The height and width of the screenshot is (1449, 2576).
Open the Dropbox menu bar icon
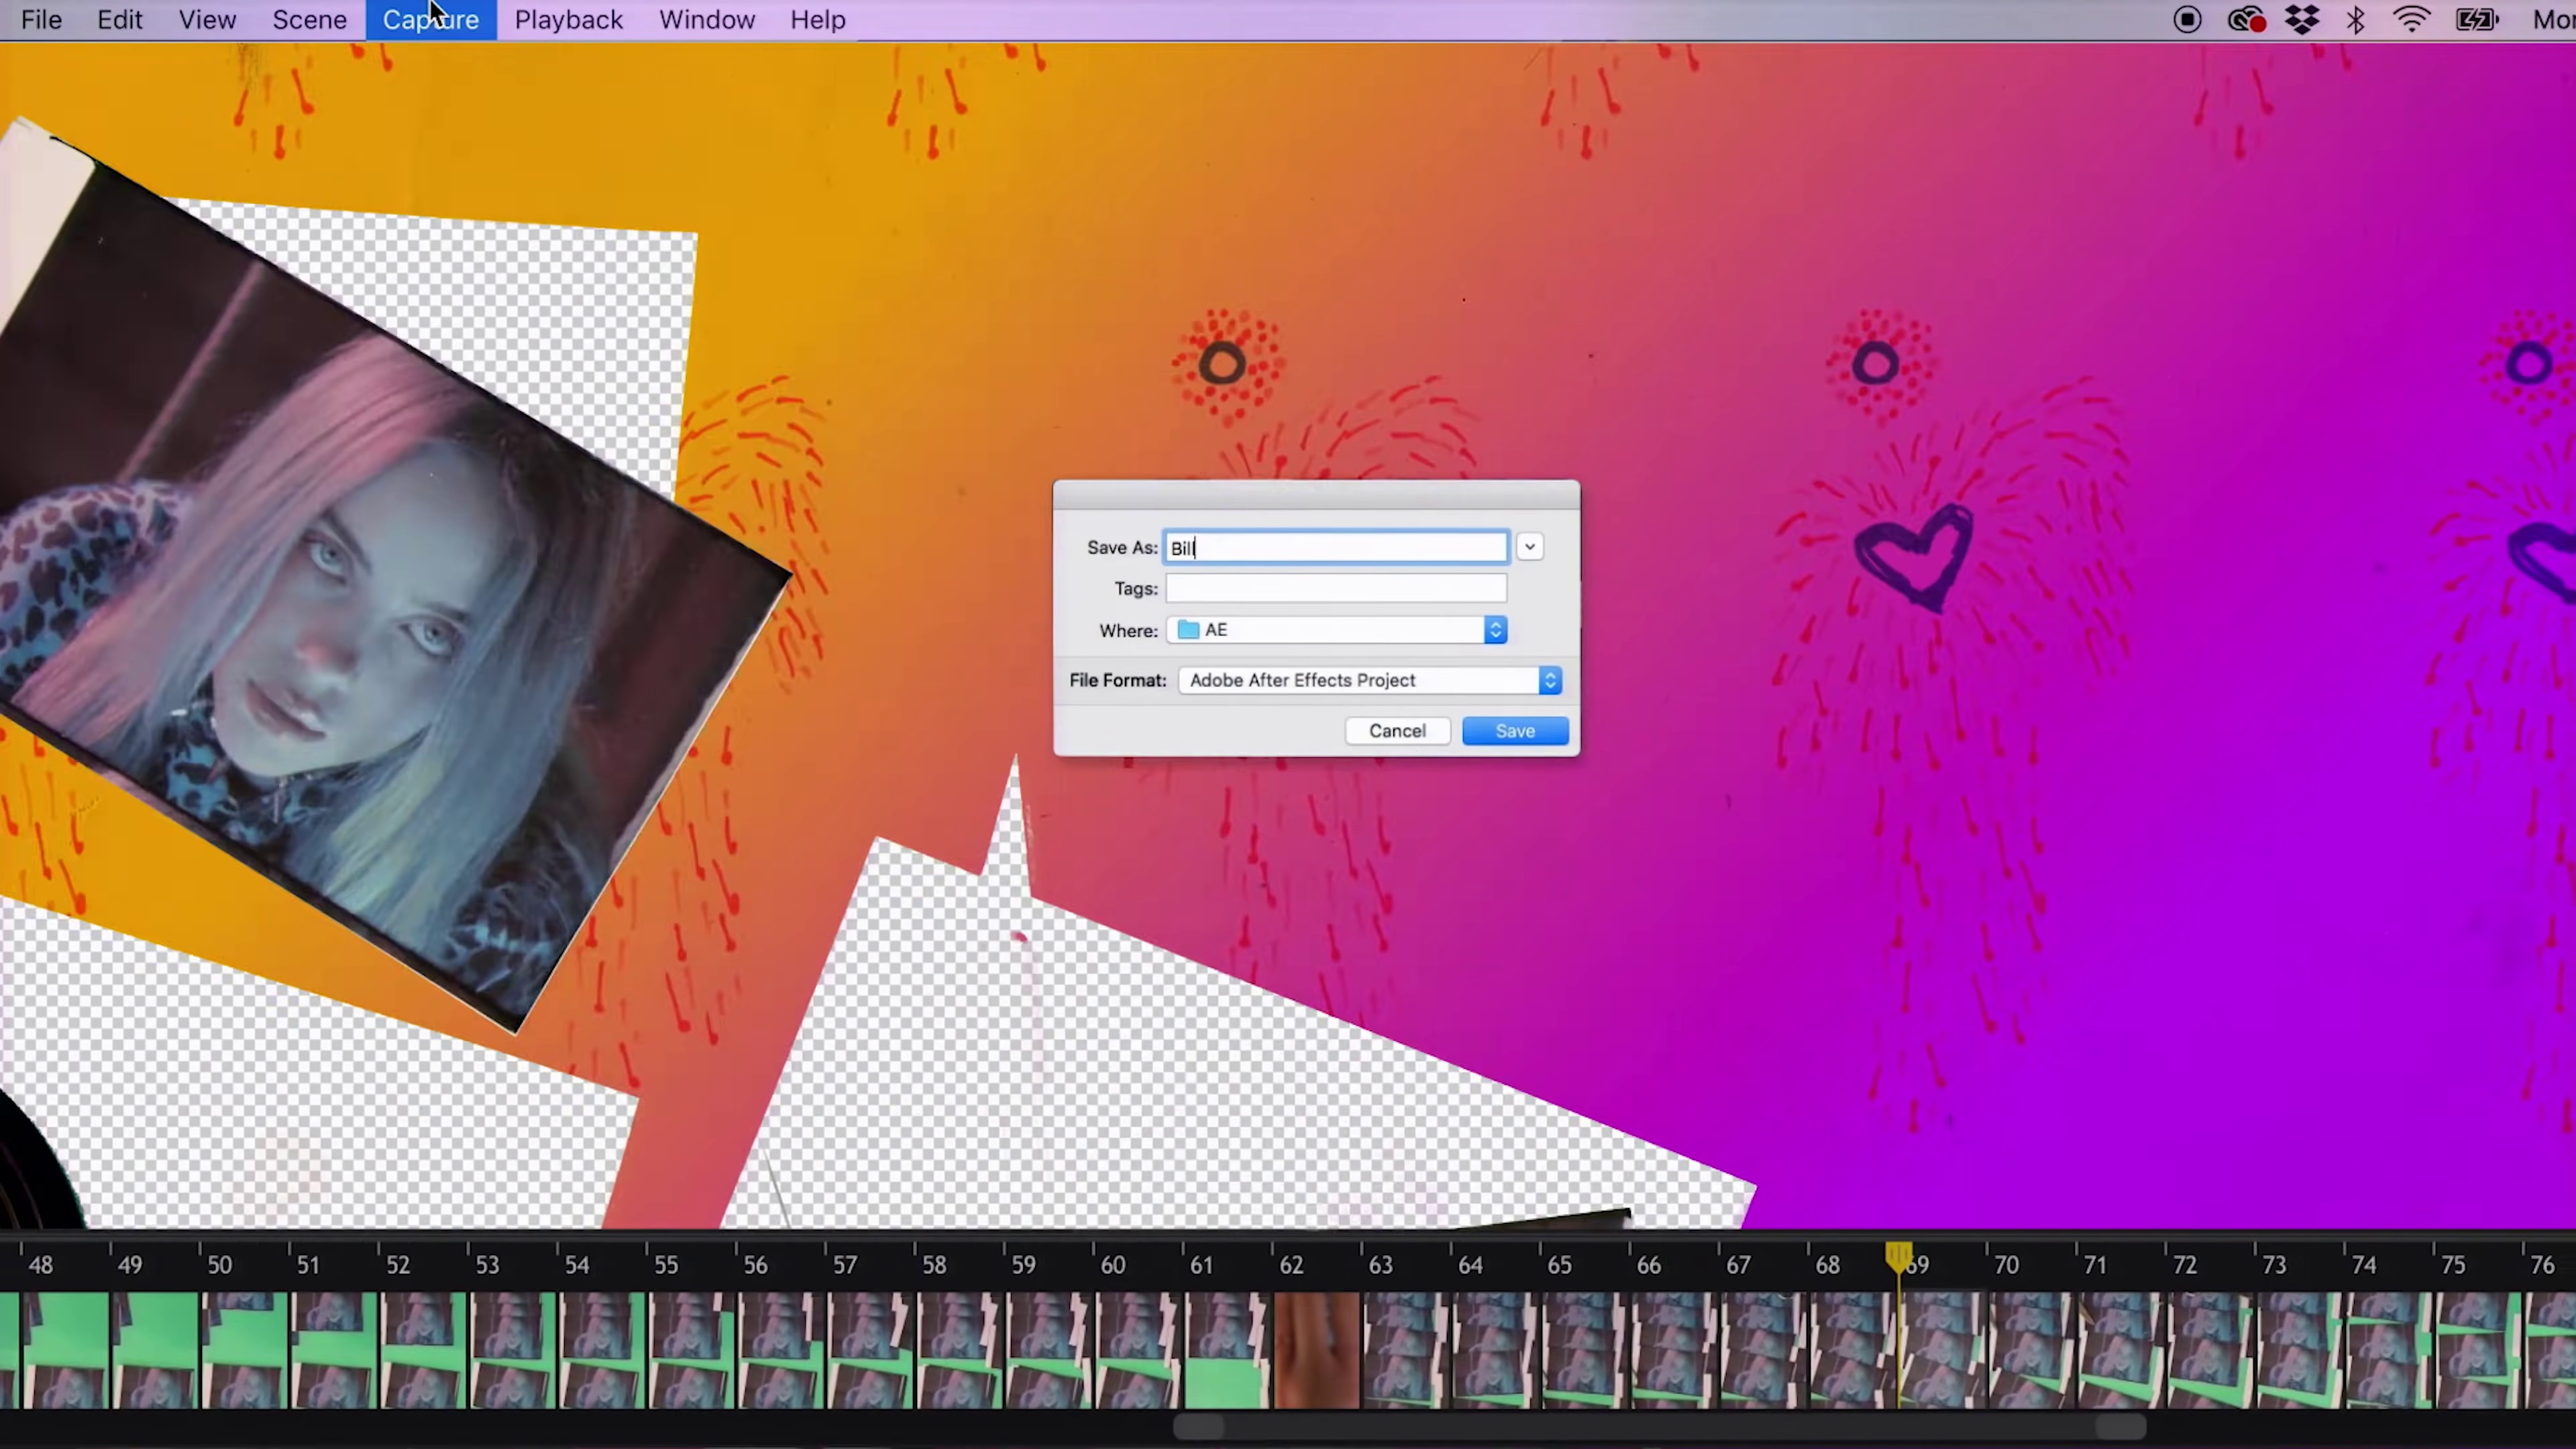(x=2302, y=20)
